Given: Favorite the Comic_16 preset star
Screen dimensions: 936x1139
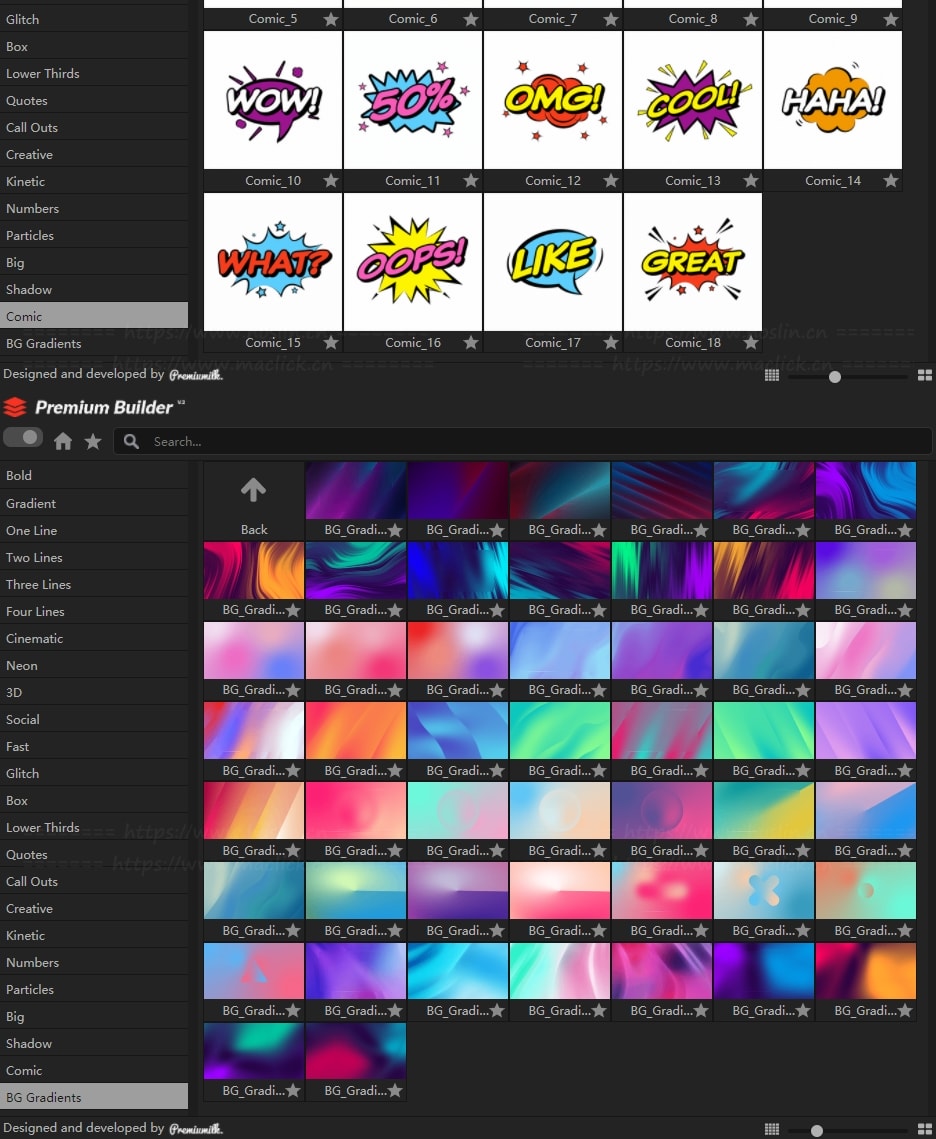Looking at the screenshot, I should pyautogui.click(x=471, y=342).
